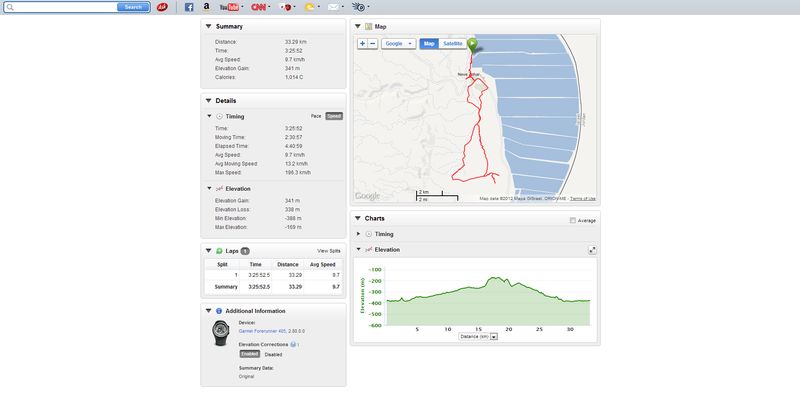Click the elevation icon in Charts section
Image resolution: width=800 pixels, height=394 pixels.
tap(369, 250)
